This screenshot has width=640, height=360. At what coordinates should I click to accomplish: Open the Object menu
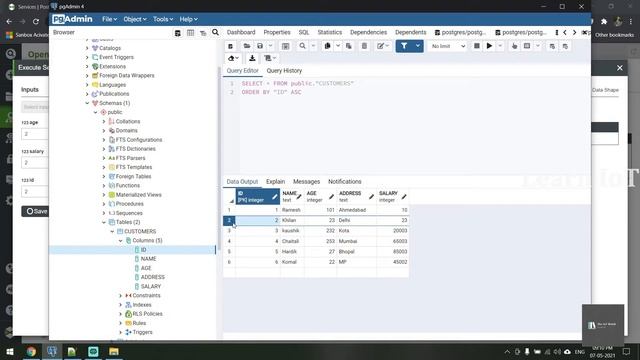(x=135, y=19)
